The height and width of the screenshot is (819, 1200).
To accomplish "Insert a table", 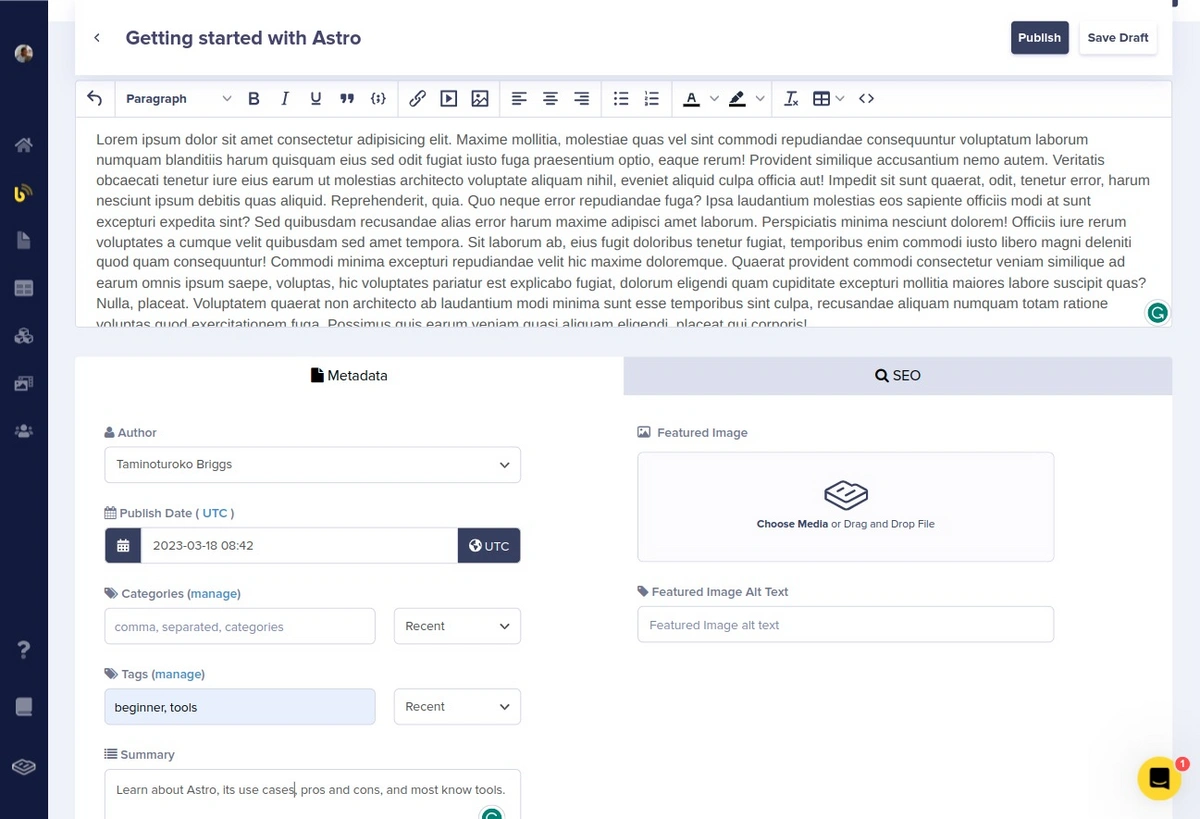I will click(821, 98).
